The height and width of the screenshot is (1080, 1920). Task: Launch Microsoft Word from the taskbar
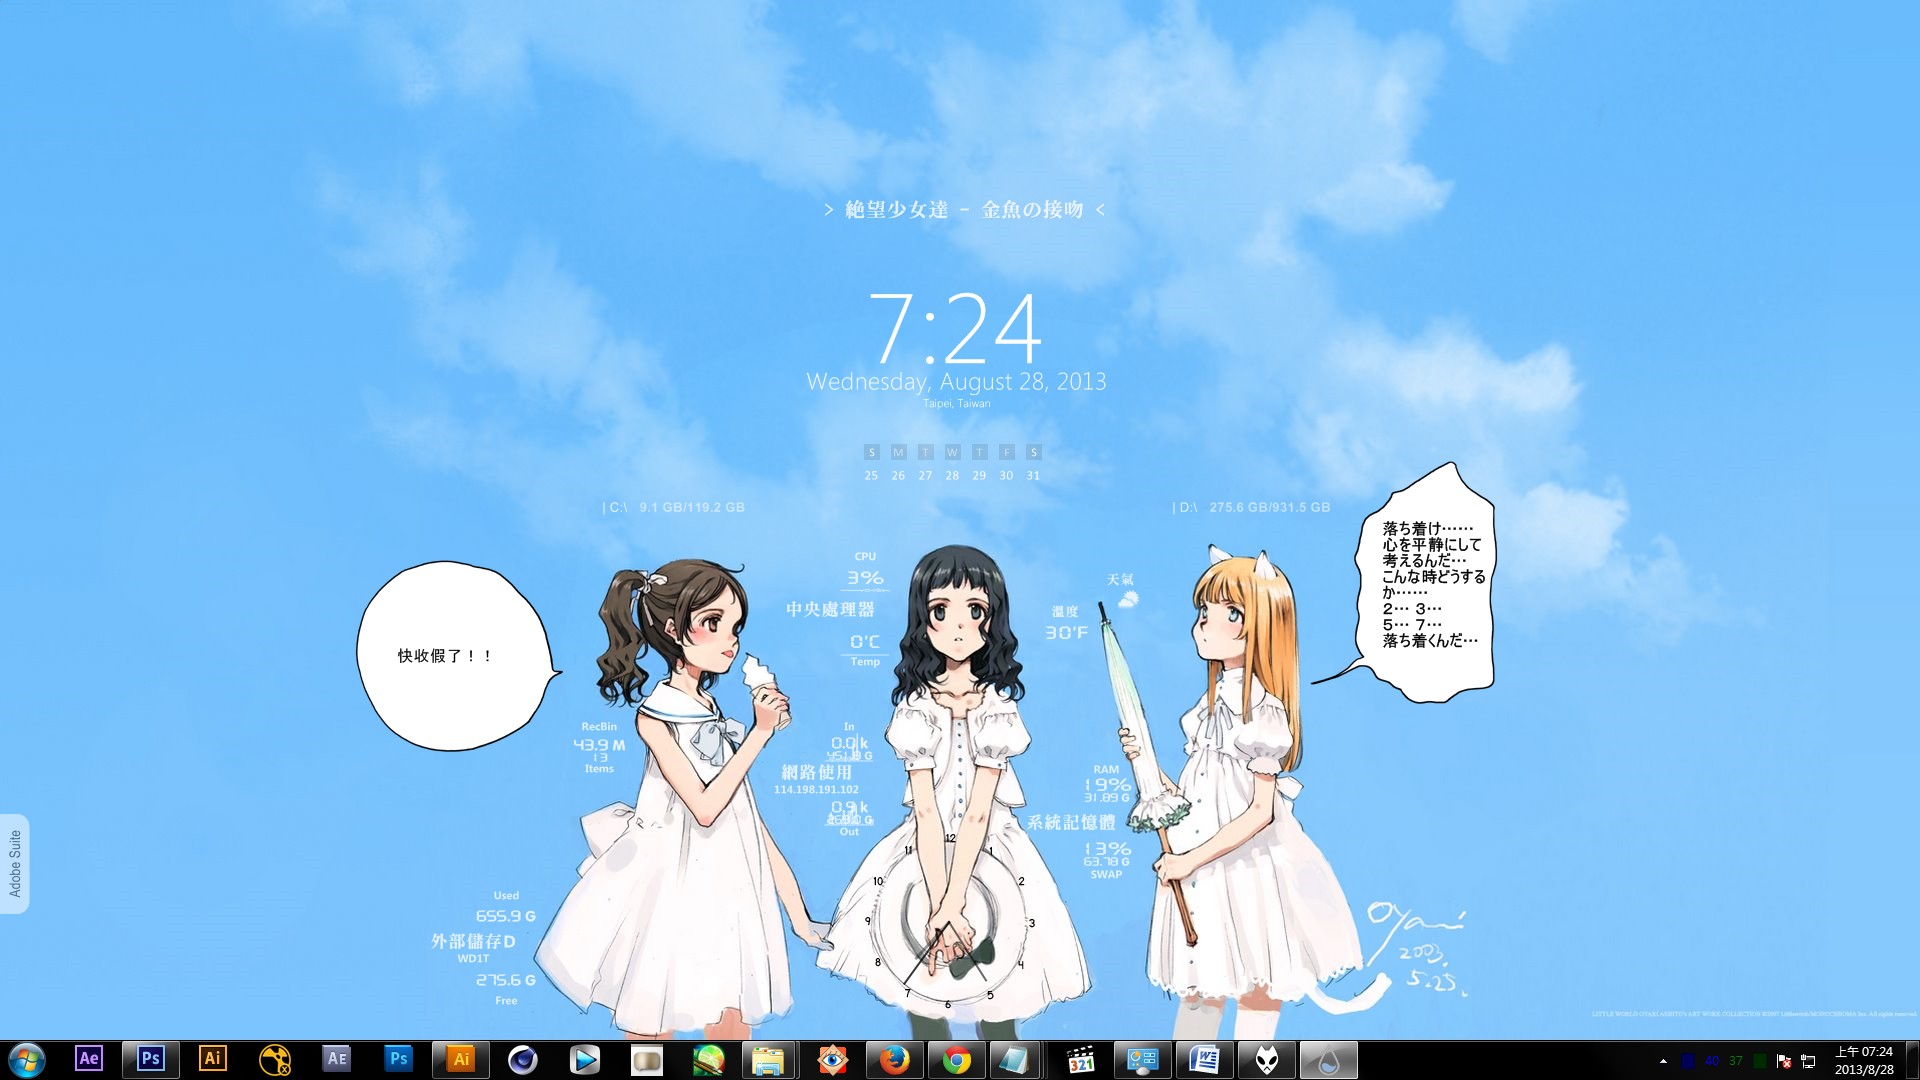(1204, 1060)
